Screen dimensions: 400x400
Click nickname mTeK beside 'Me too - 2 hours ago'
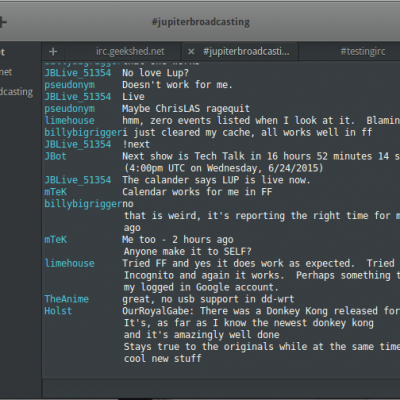(56, 240)
